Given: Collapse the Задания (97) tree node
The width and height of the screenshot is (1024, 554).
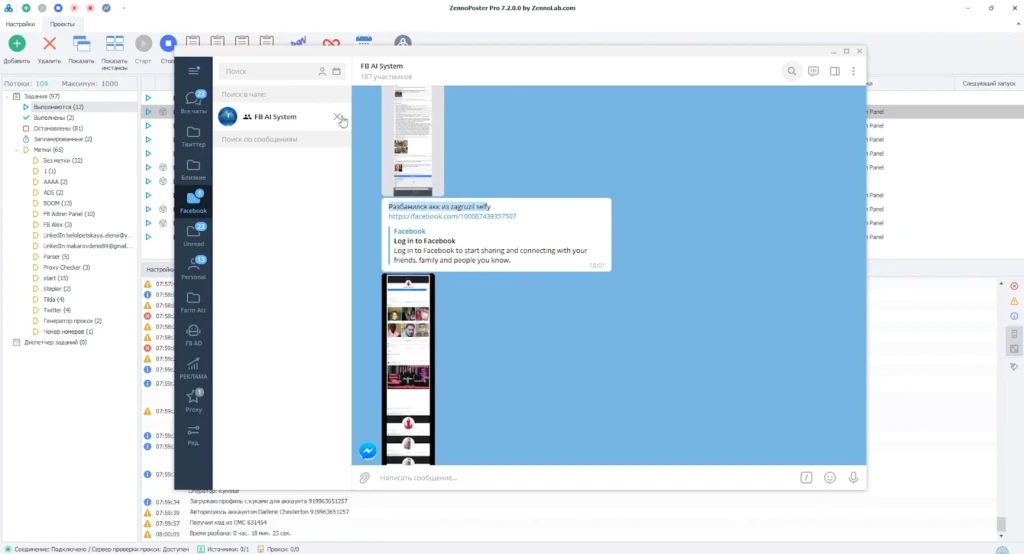Looking at the screenshot, I should [x=7, y=96].
